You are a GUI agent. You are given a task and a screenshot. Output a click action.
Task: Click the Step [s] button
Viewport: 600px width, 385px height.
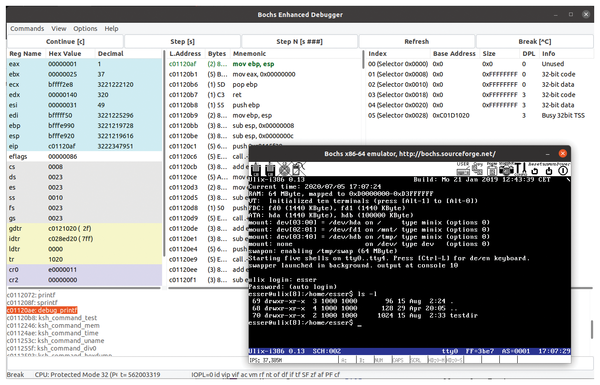tap(183, 41)
